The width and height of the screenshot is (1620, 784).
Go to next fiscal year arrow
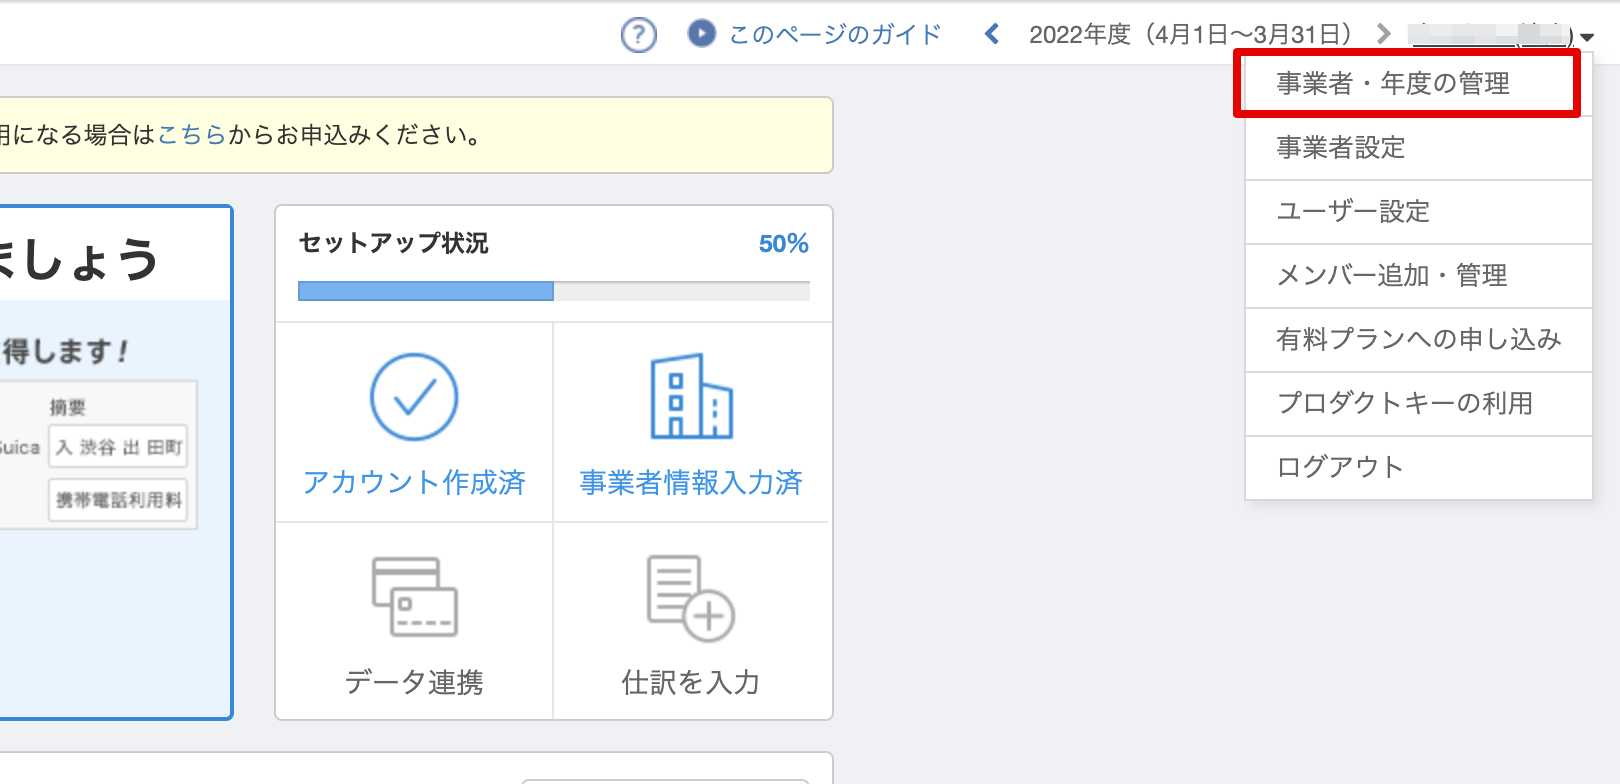pos(1383,34)
